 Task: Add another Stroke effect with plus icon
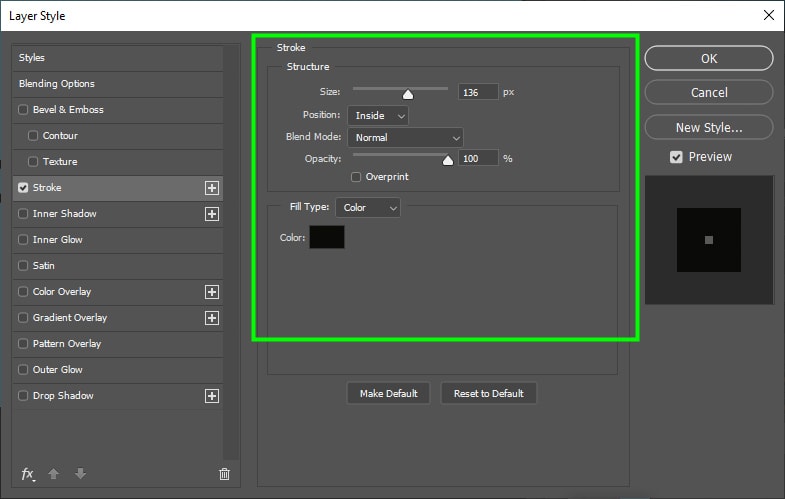[212, 188]
